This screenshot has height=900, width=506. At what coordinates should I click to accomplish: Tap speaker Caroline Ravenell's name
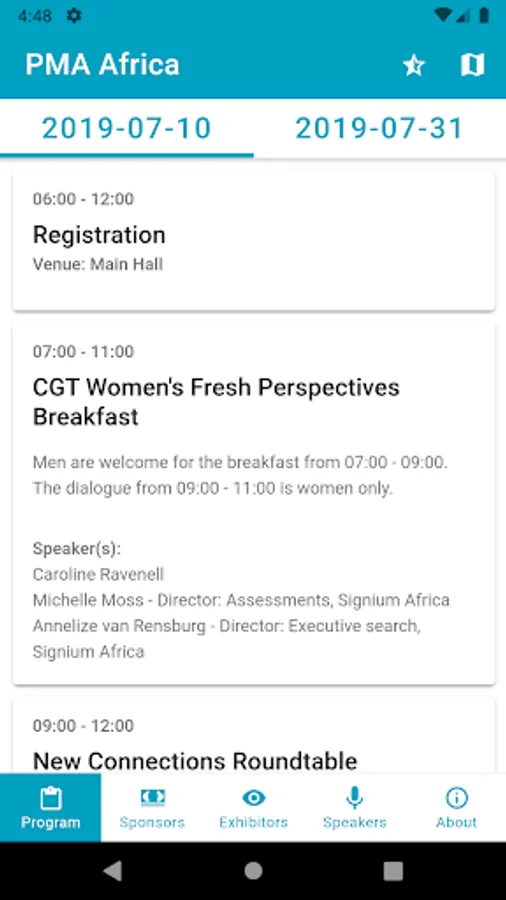[x=98, y=575]
